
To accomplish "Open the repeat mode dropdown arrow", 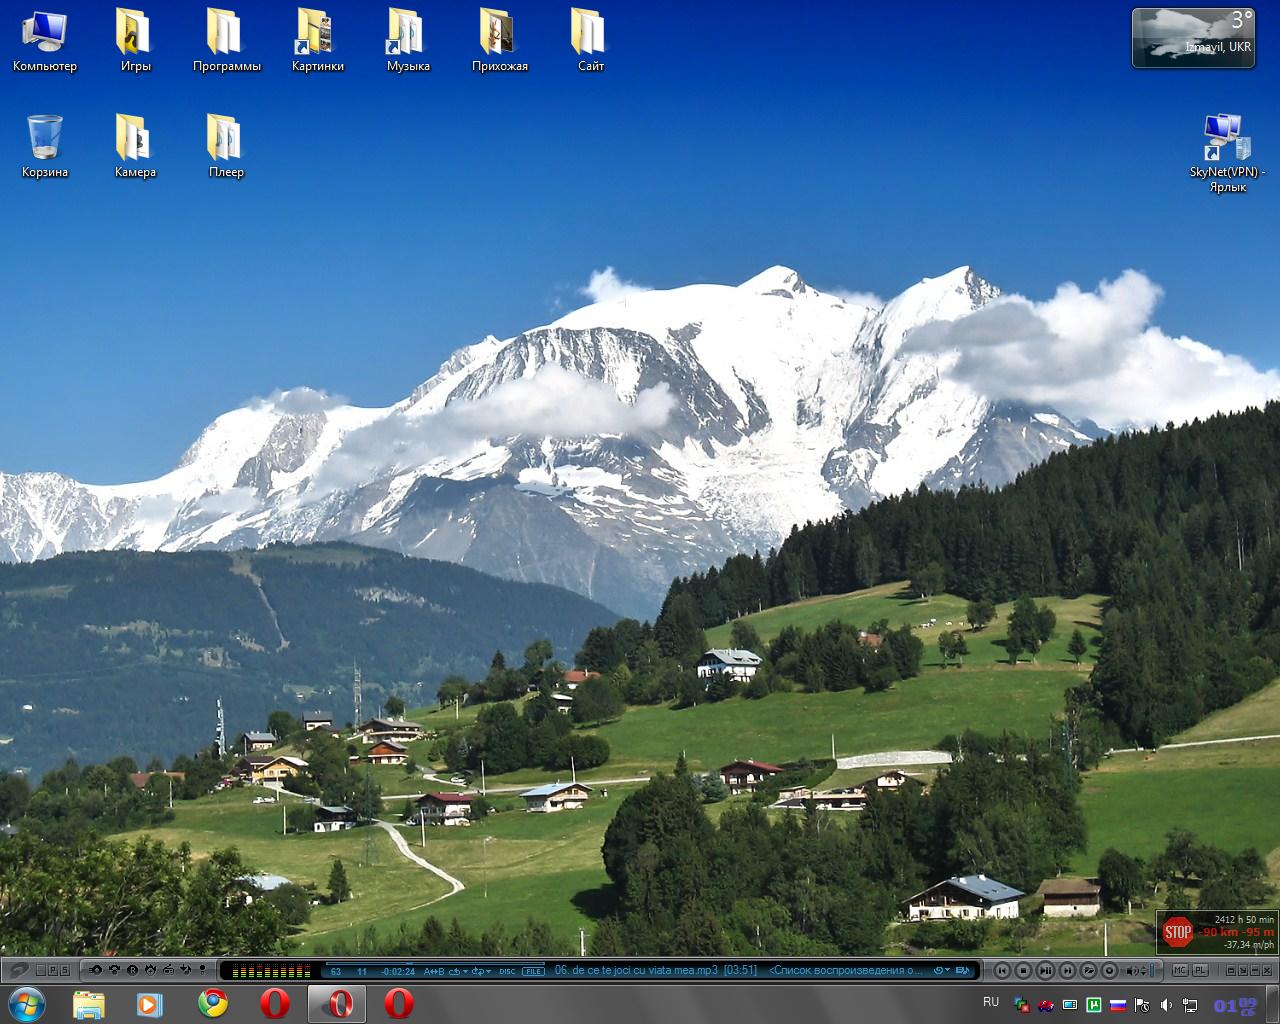I will [465, 971].
